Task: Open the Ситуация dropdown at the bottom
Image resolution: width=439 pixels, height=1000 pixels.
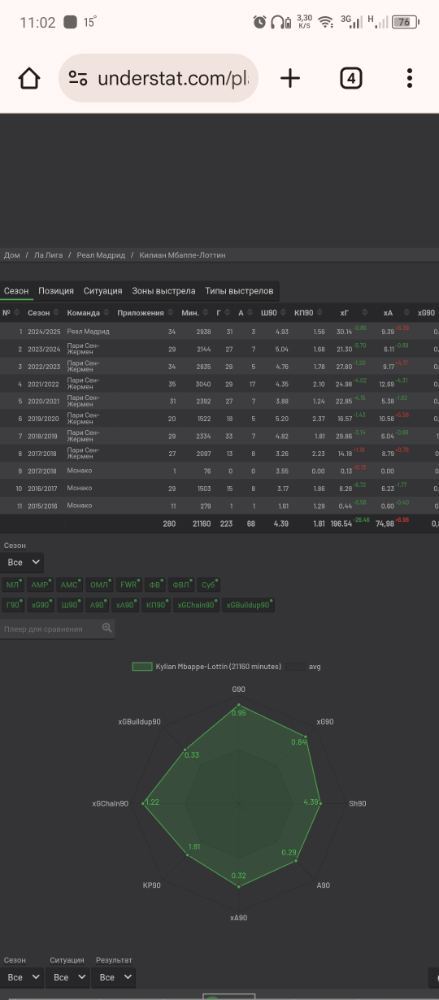Action: pyautogui.click(x=68, y=977)
